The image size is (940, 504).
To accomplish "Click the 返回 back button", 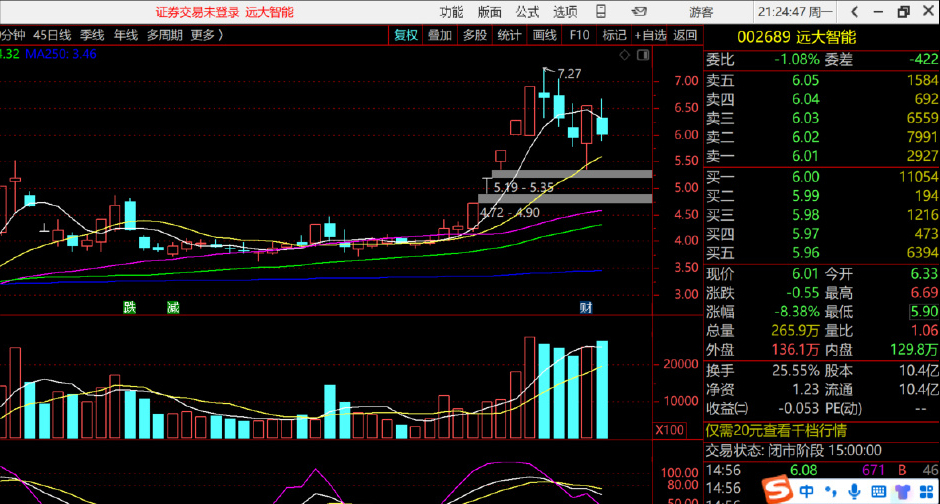I will 685,35.
